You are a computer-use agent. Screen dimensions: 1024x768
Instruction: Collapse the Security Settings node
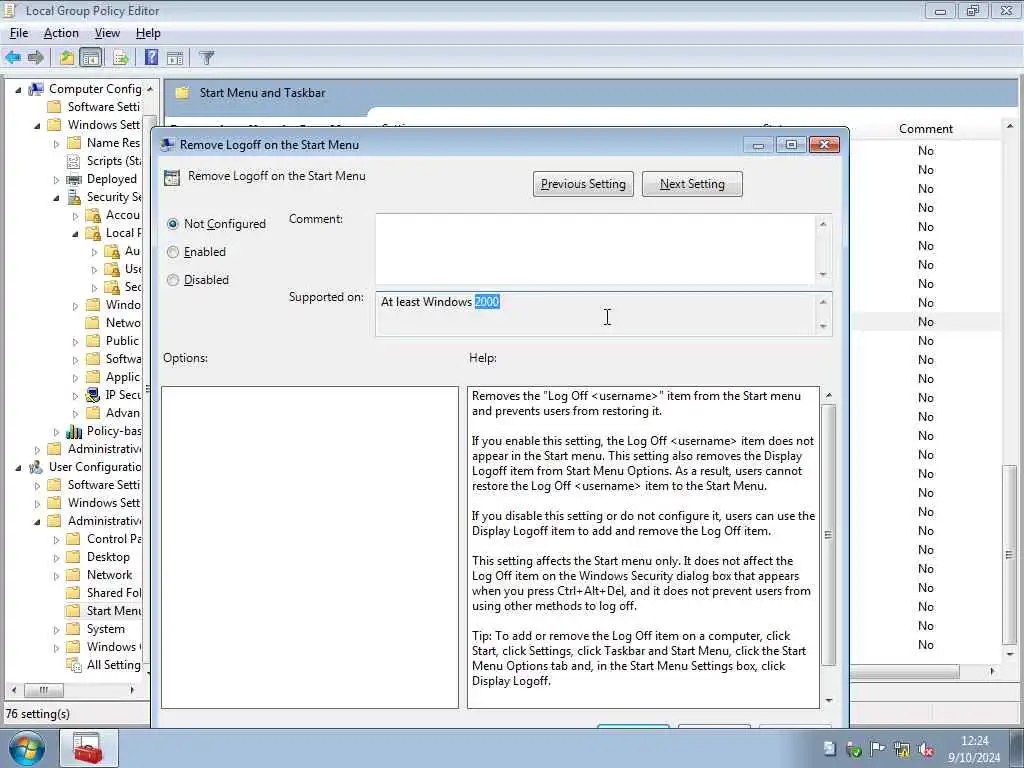[x=56, y=197]
